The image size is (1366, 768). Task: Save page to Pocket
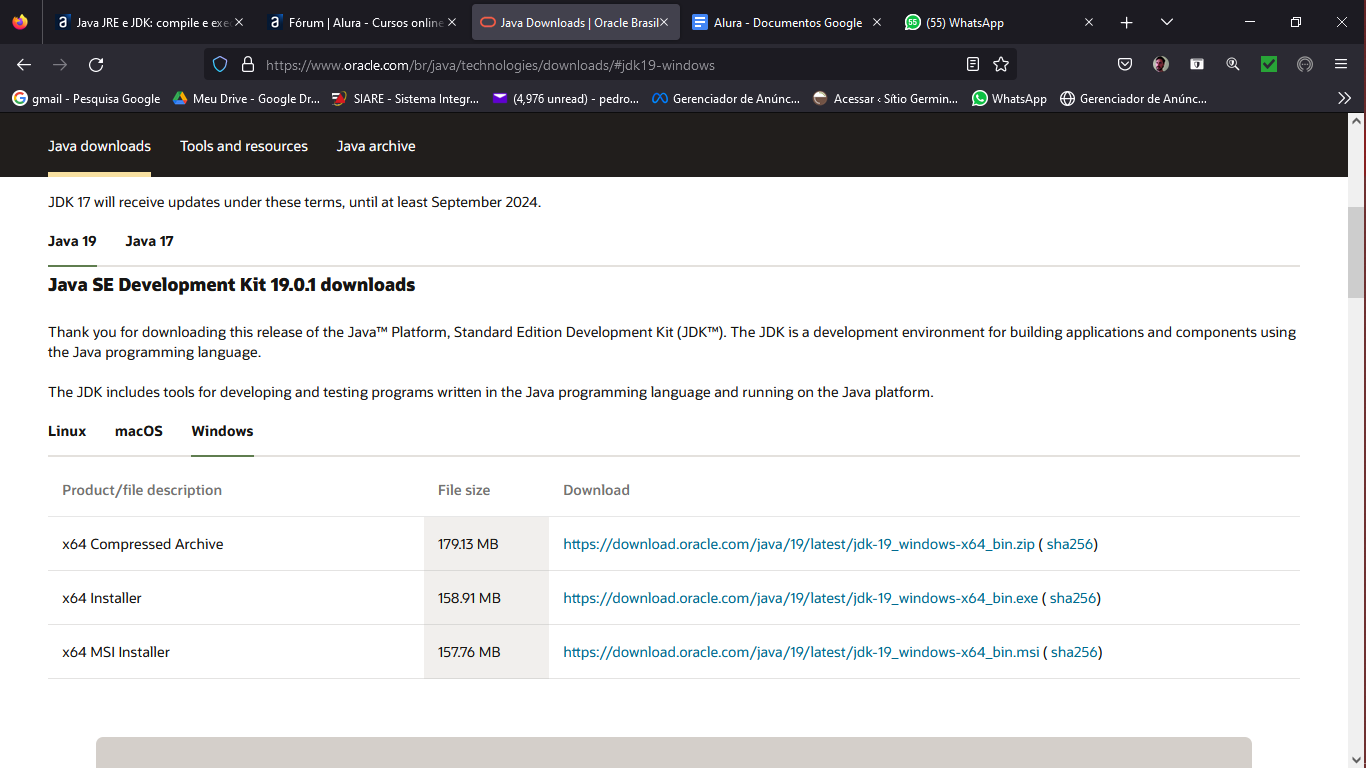(1125, 65)
